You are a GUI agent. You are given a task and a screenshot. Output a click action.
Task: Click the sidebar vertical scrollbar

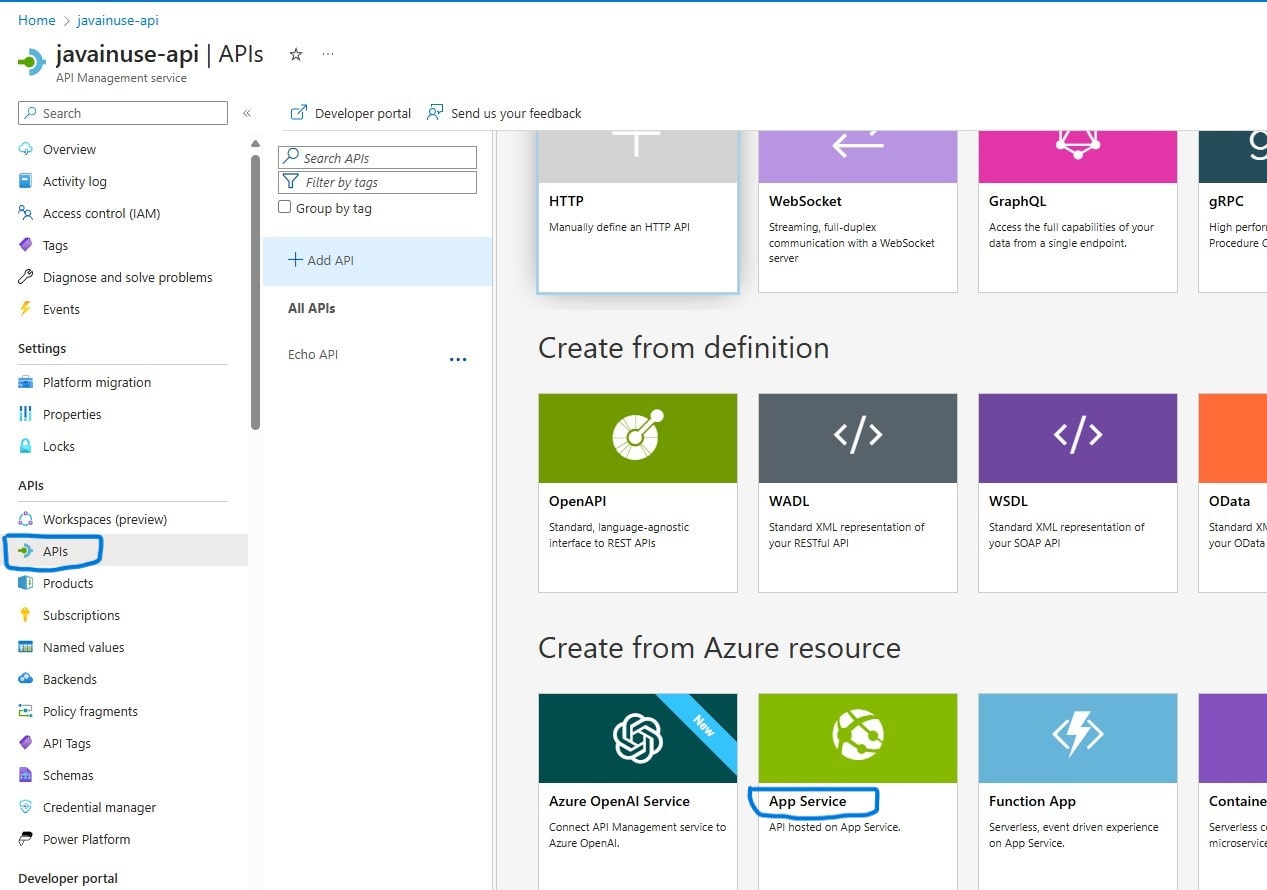(x=256, y=290)
